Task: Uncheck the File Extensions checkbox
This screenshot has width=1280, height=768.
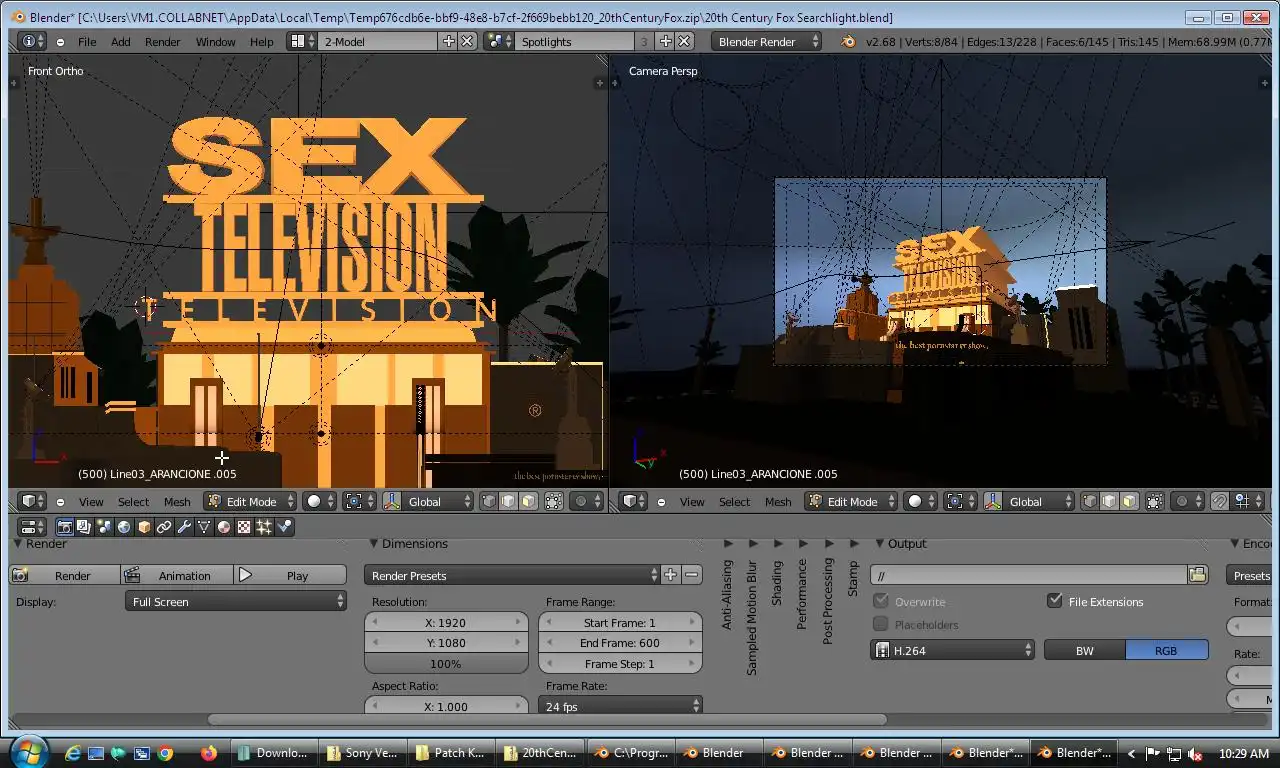Action: [1054, 601]
